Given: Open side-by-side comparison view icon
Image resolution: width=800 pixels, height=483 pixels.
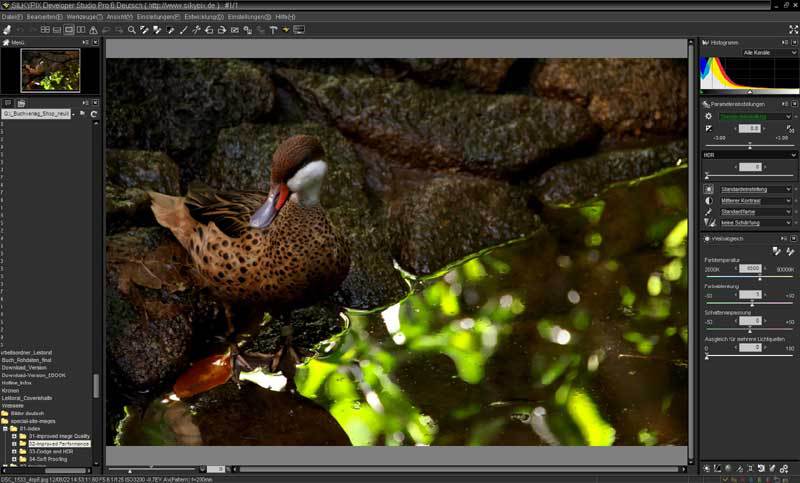Looking at the screenshot, I should point(81,30).
